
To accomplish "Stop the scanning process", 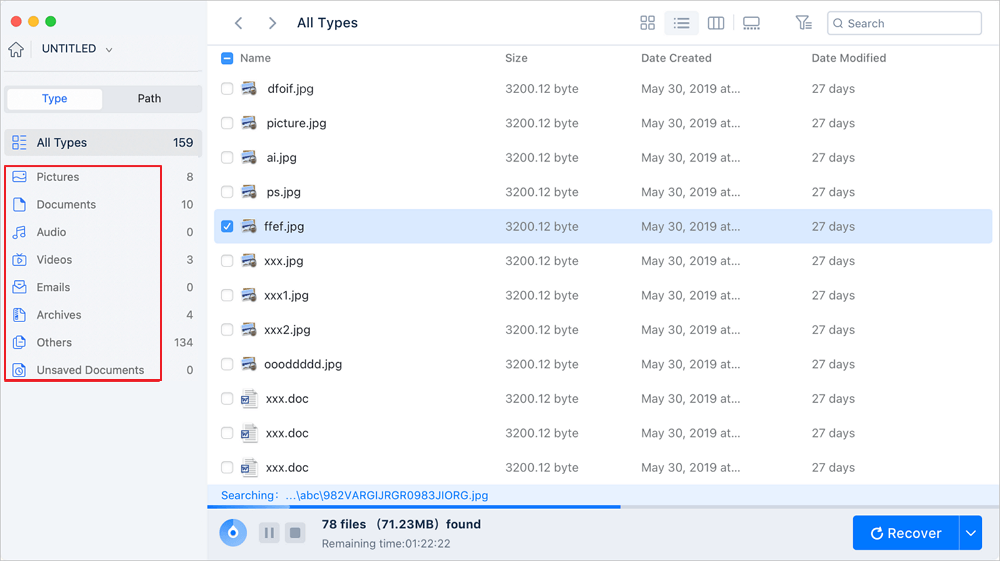I will (x=295, y=533).
